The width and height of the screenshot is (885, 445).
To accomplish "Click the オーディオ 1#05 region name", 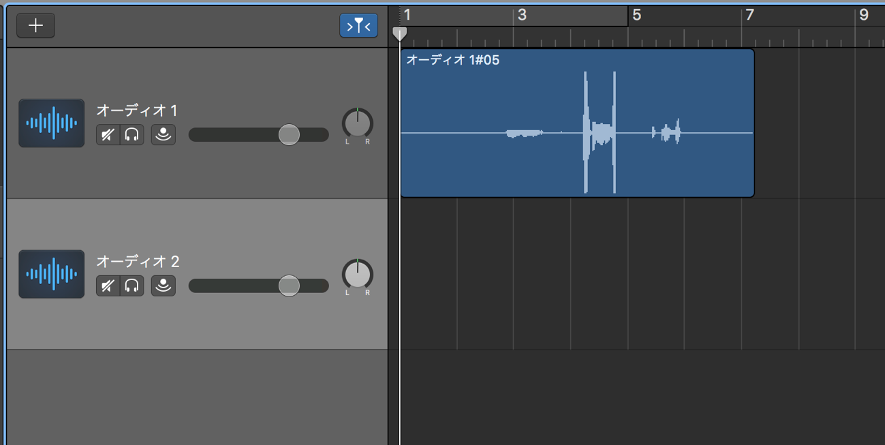I will pos(453,60).
